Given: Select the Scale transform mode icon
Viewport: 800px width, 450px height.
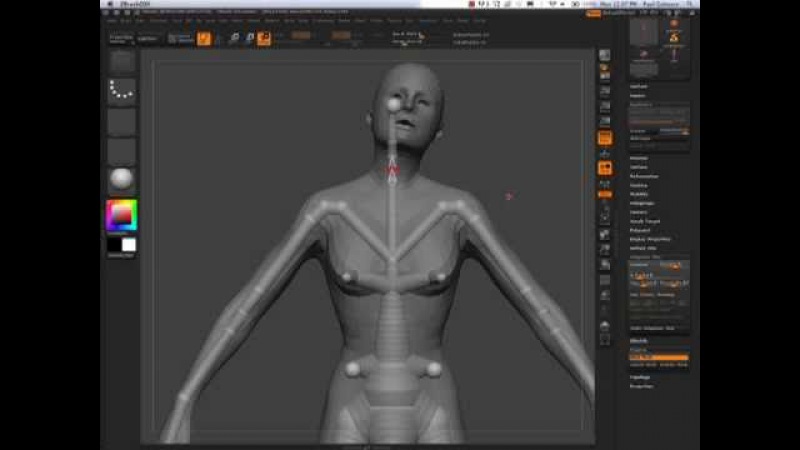Looking at the screenshot, I should (x=248, y=38).
